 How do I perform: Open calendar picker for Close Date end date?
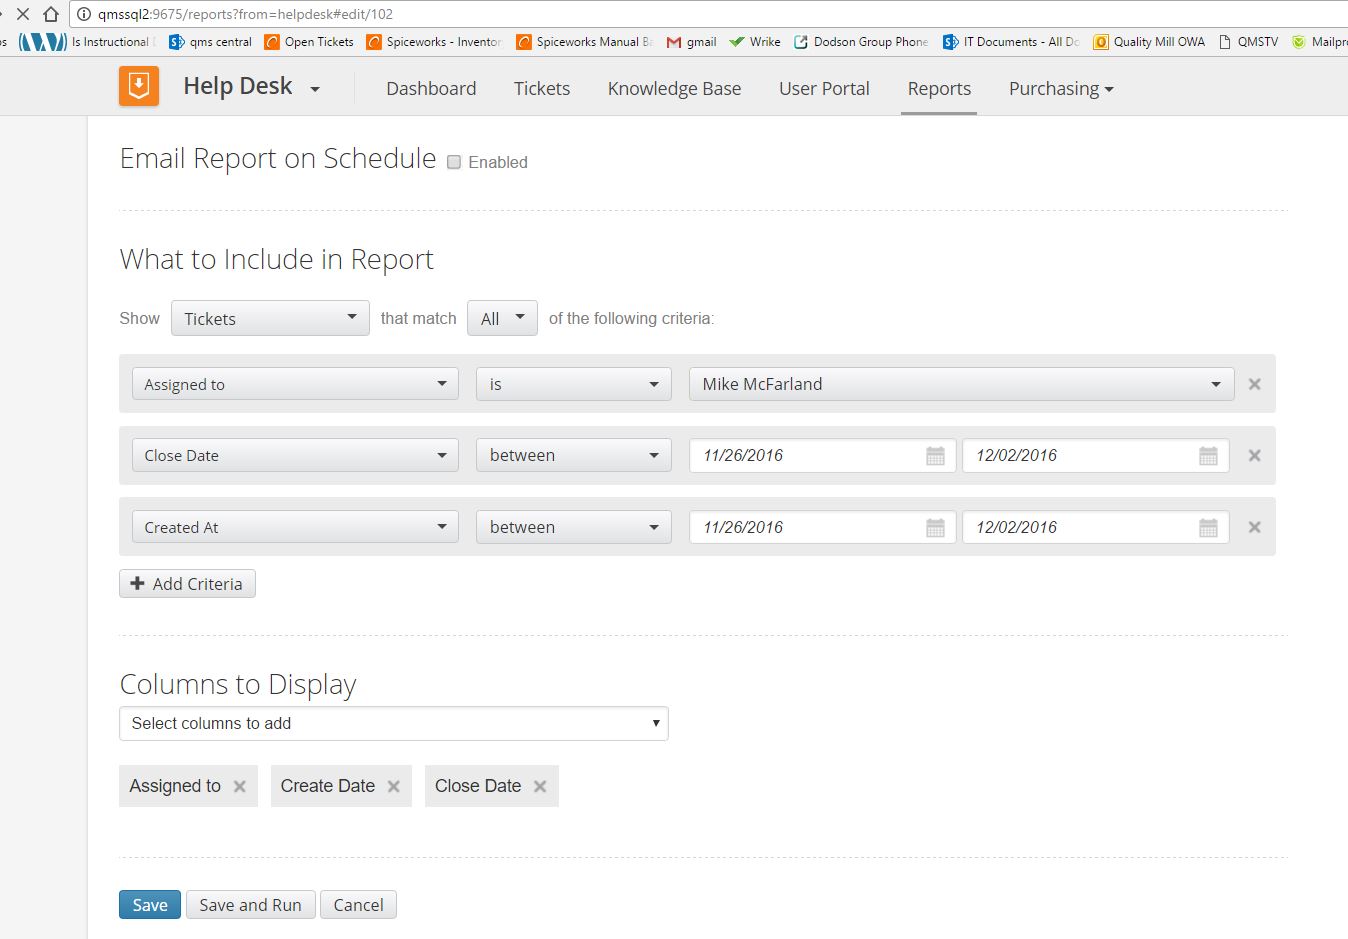click(x=1207, y=455)
